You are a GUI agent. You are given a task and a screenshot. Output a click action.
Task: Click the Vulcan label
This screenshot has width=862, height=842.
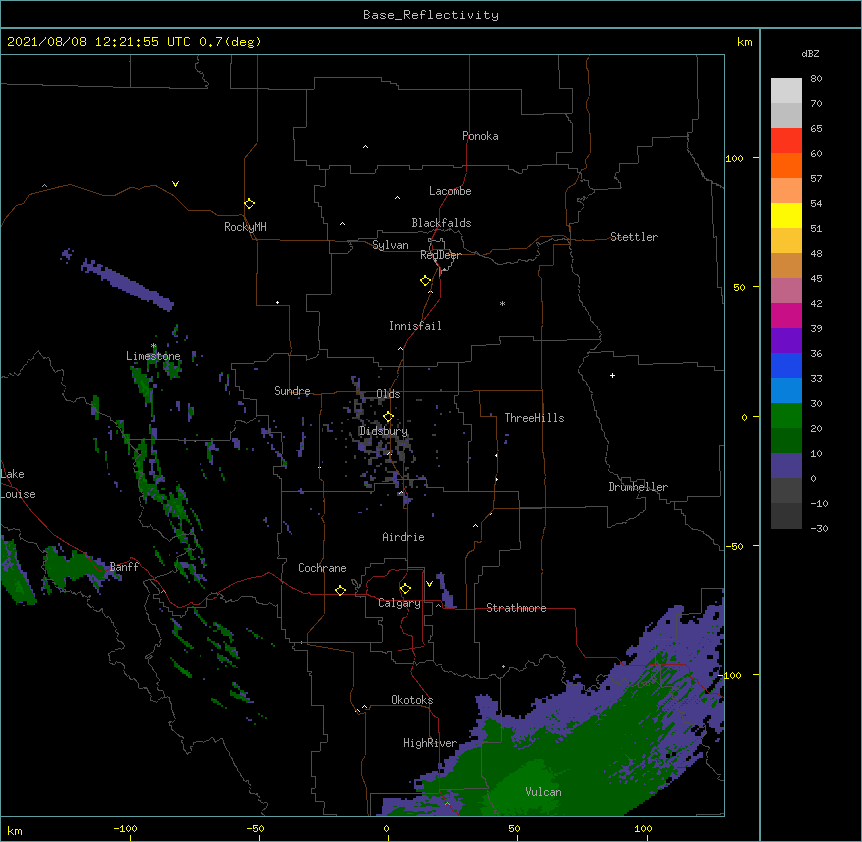[543, 792]
